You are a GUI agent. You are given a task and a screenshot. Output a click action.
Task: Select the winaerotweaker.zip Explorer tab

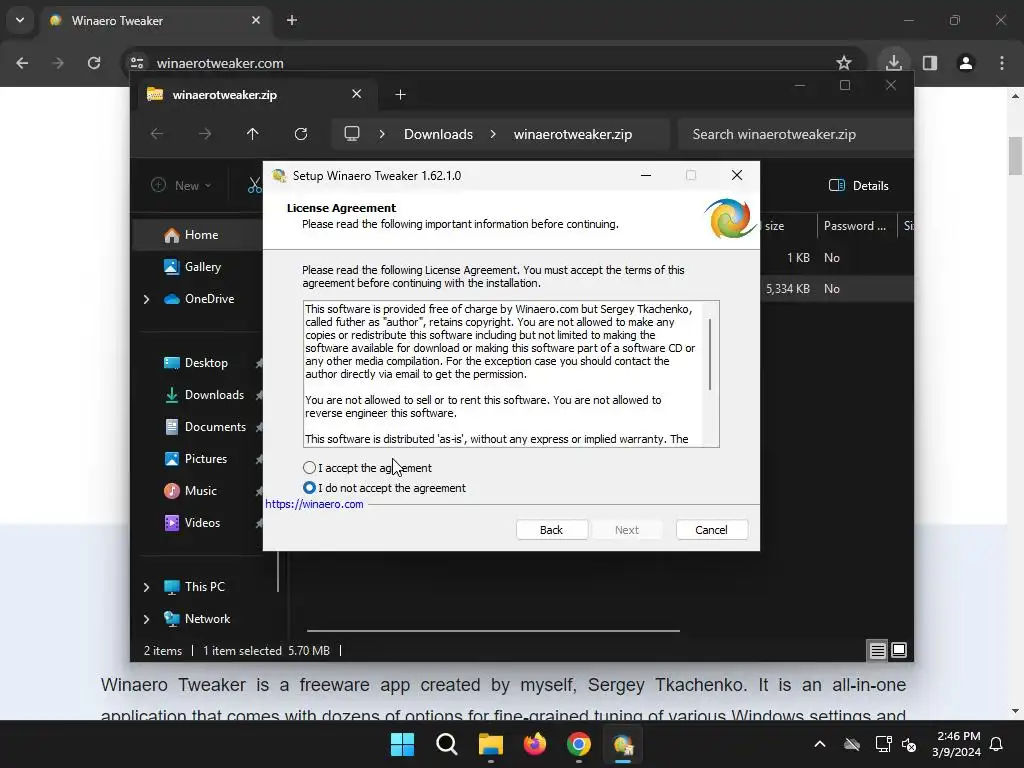[x=255, y=95]
